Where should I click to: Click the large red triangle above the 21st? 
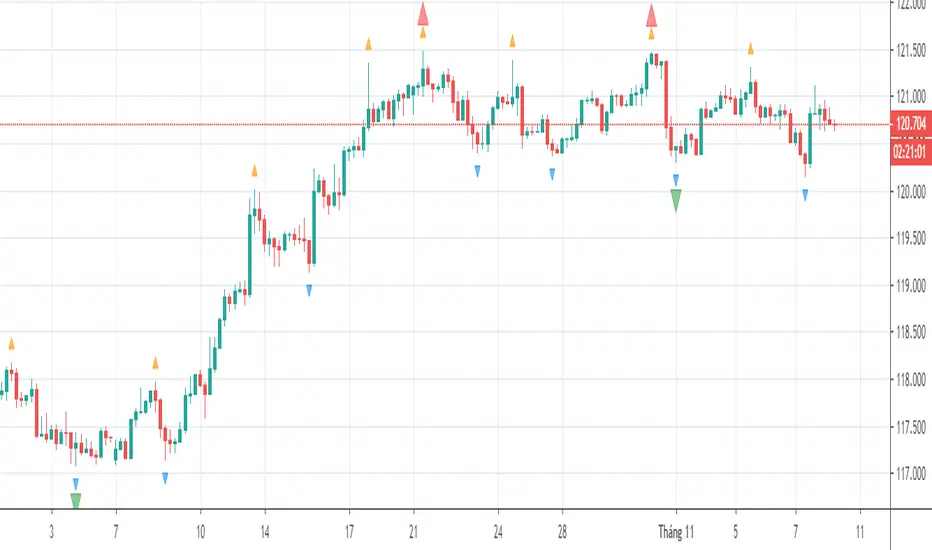click(x=423, y=13)
